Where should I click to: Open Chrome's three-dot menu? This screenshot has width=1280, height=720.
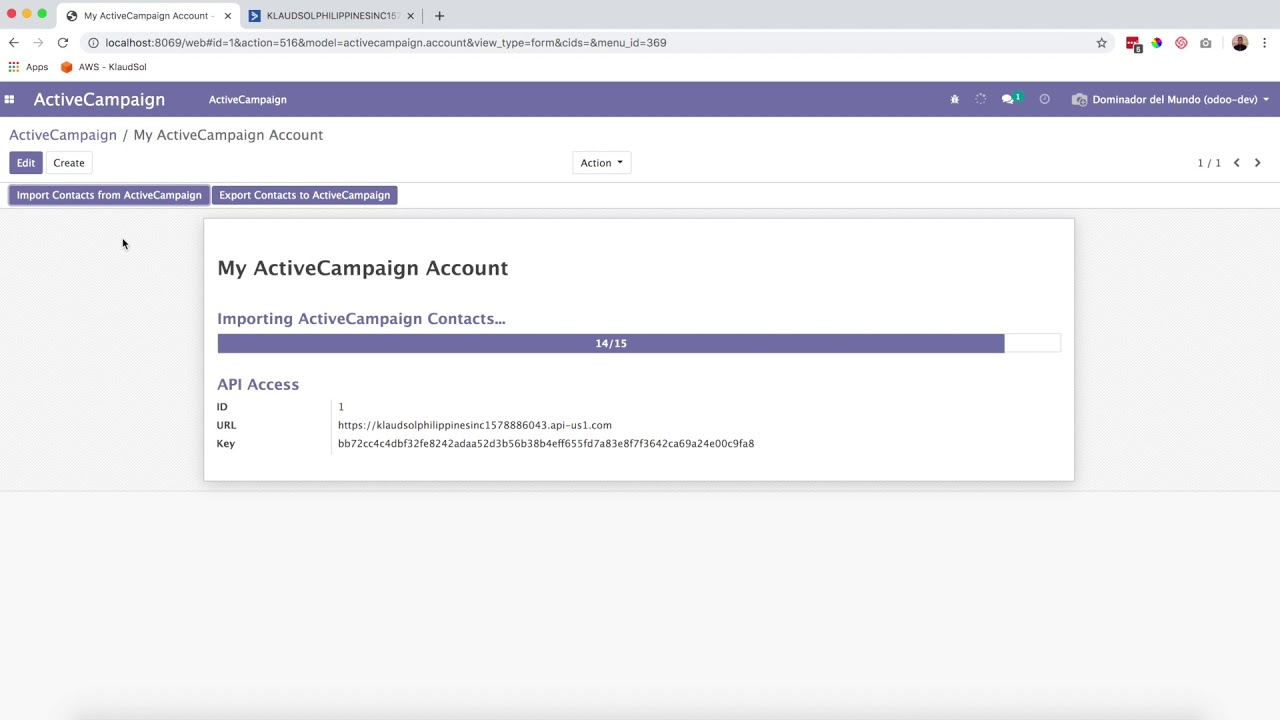tap(1265, 43)
